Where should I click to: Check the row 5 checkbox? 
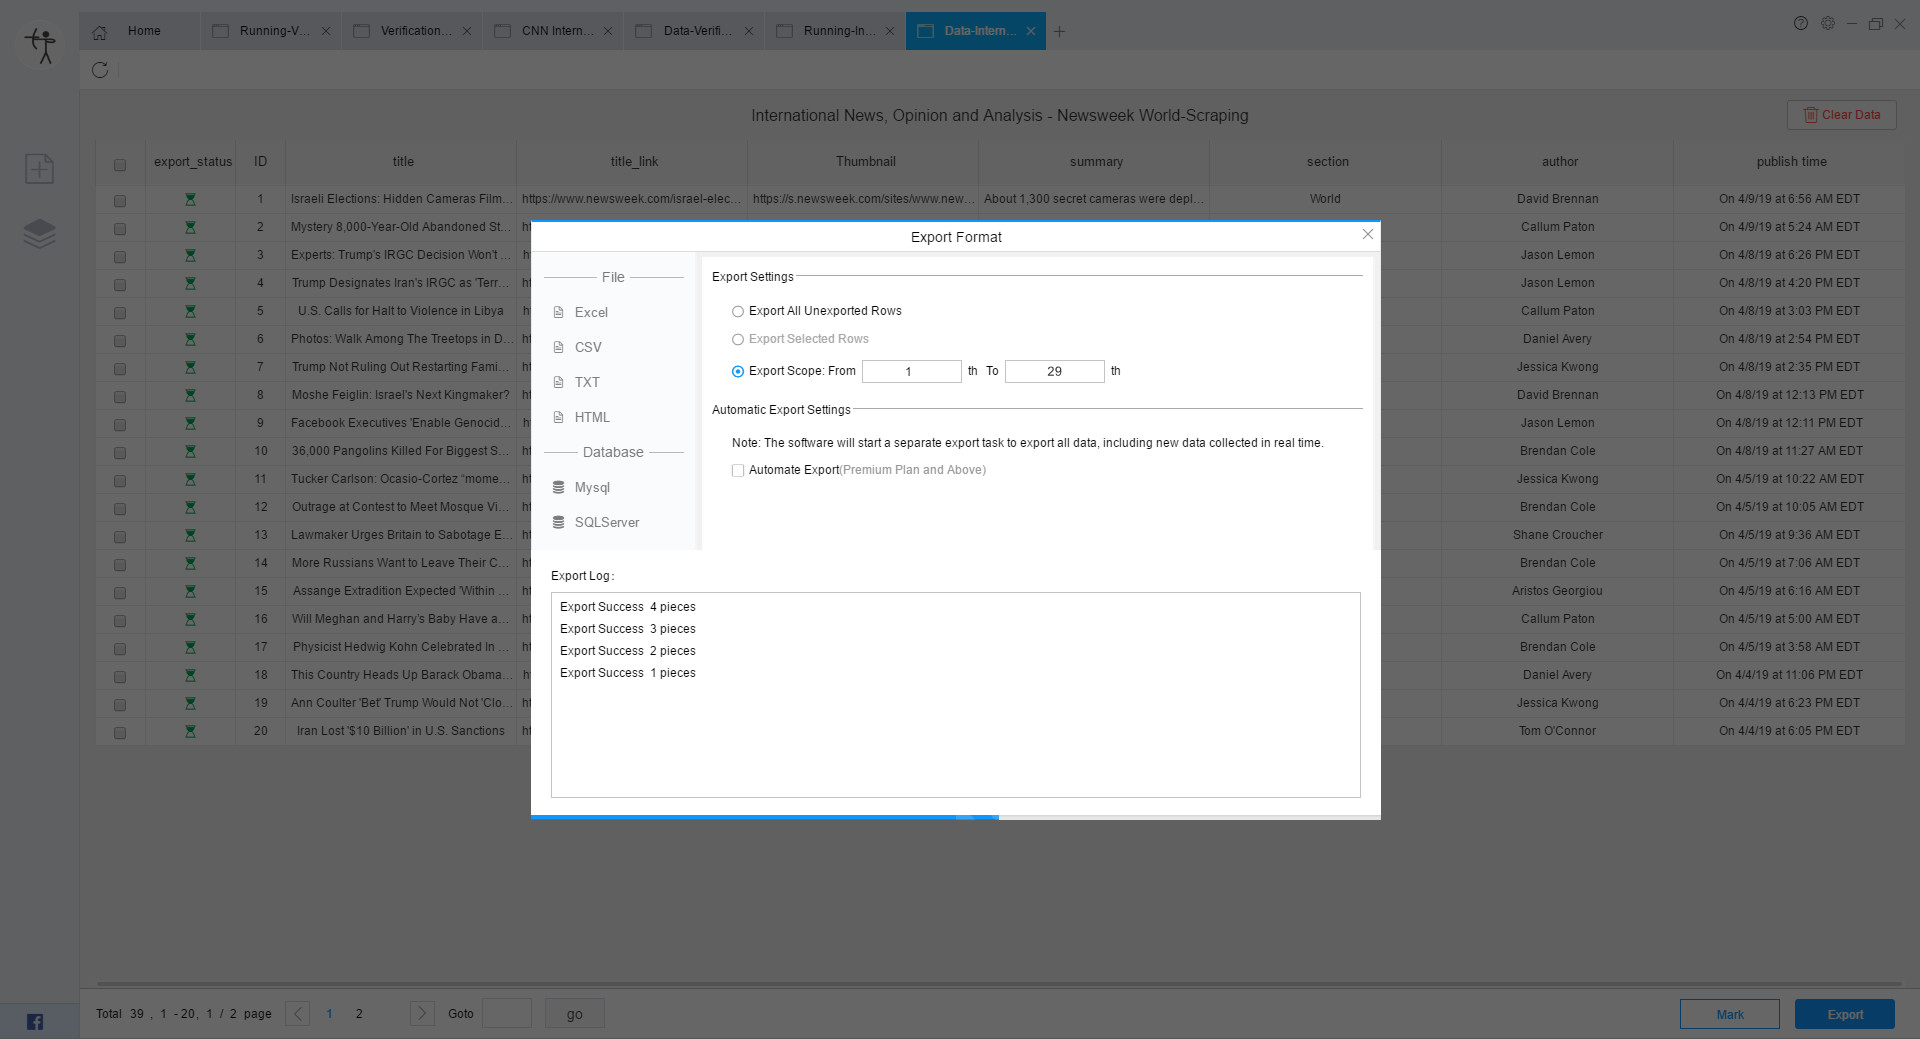[120, 313]
